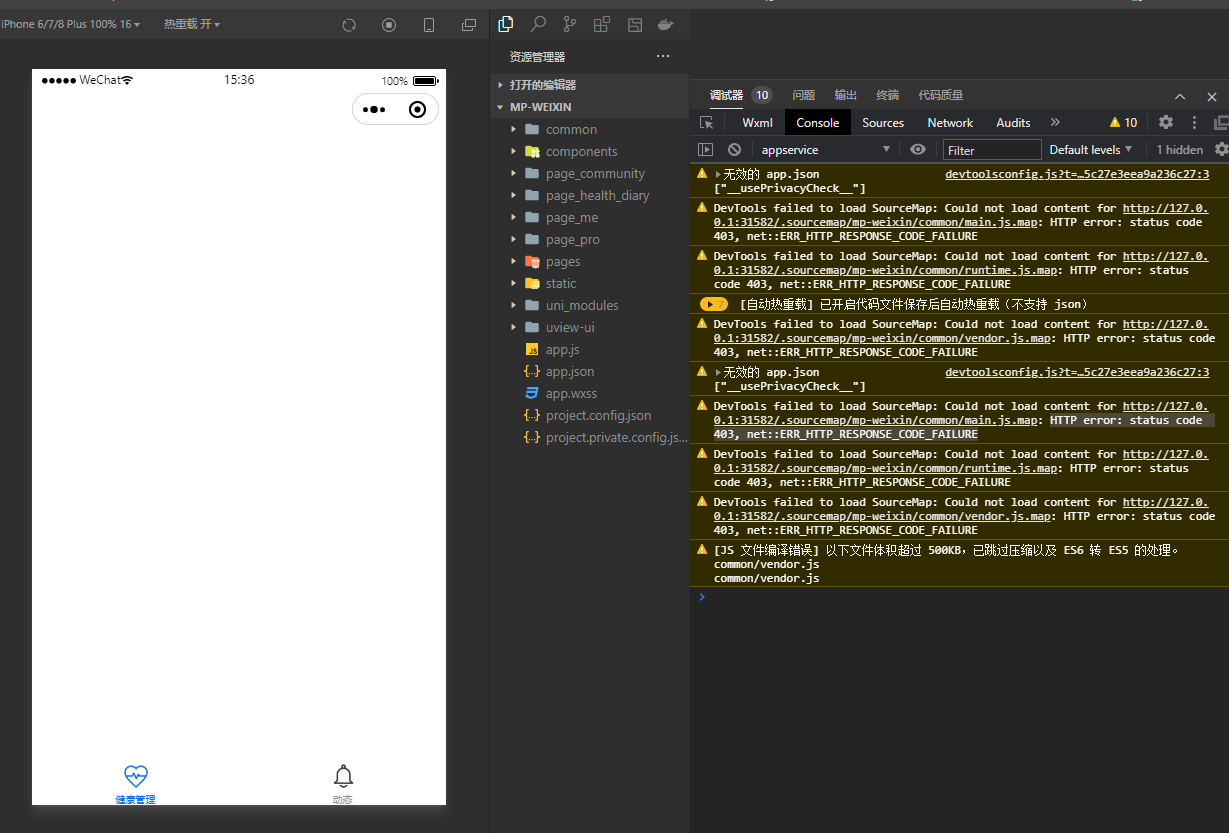Switch to the Audits tab
1229x833 pixels.
click(x=1013, y=122)
